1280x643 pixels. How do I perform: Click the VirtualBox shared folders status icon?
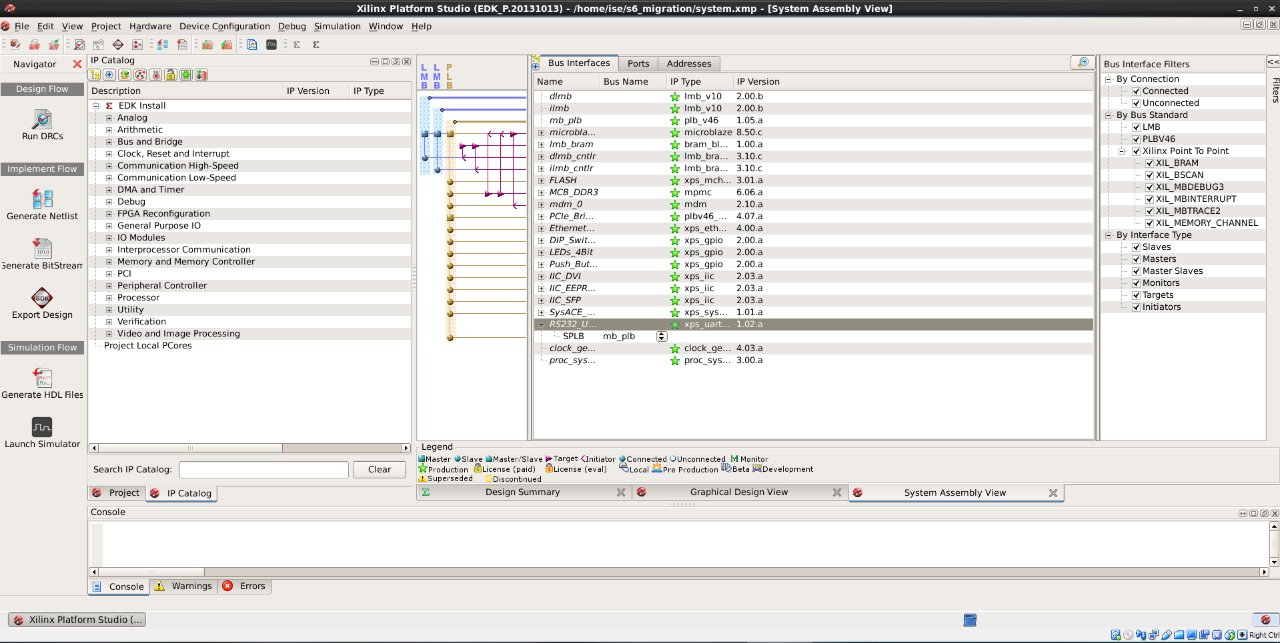(x=1178, y=635)
